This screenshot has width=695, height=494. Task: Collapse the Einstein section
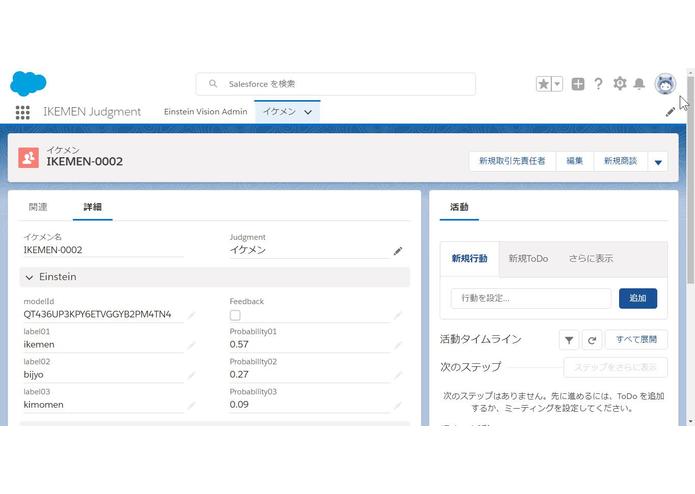(30, 277)
